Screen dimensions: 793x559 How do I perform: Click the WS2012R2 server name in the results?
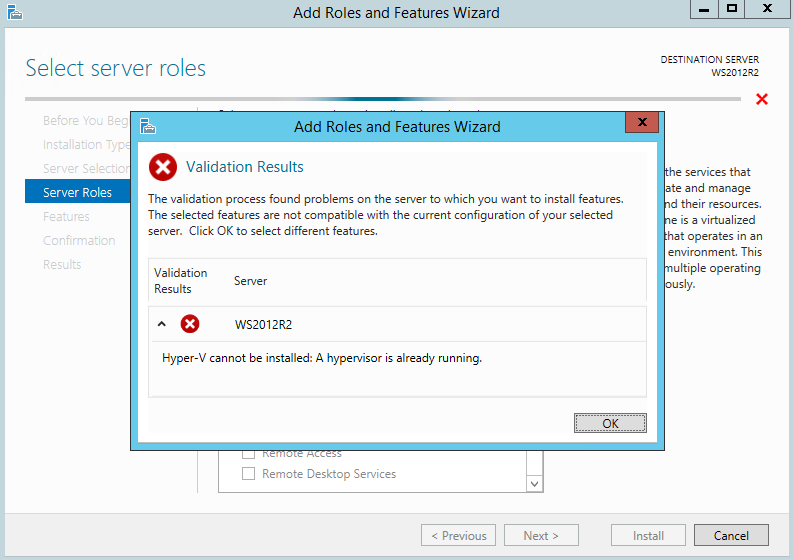[263, 324]
